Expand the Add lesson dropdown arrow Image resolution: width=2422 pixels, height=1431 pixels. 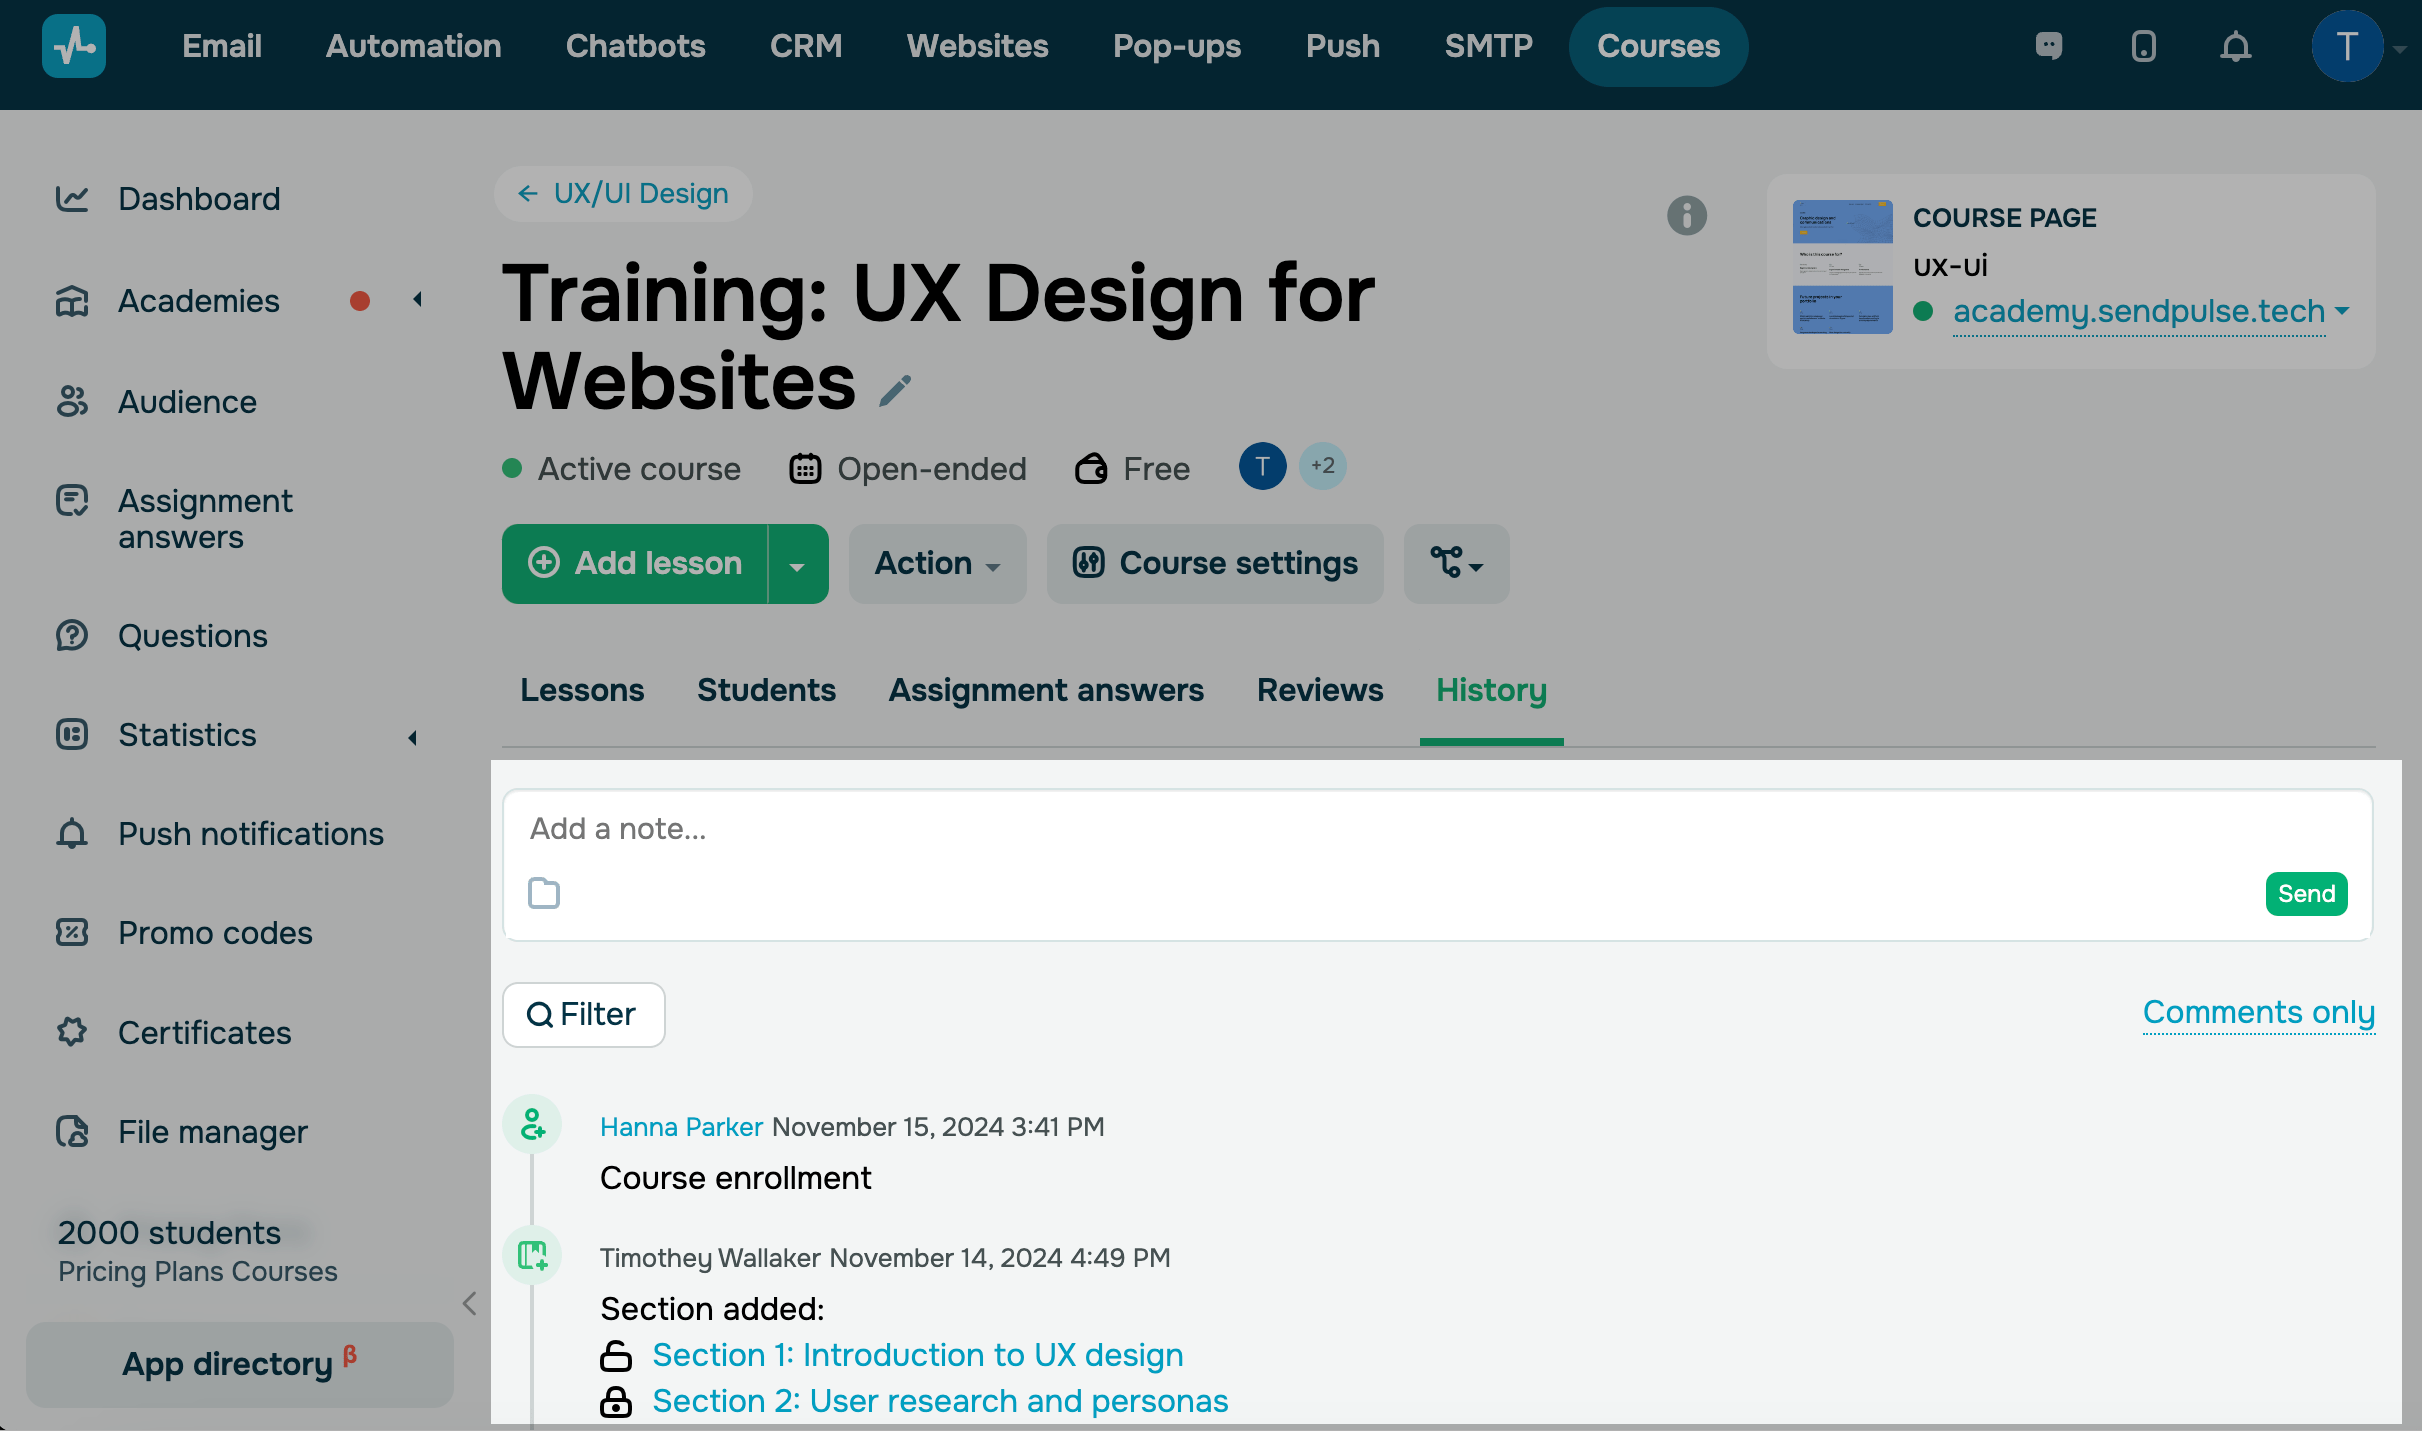point(797,565)
